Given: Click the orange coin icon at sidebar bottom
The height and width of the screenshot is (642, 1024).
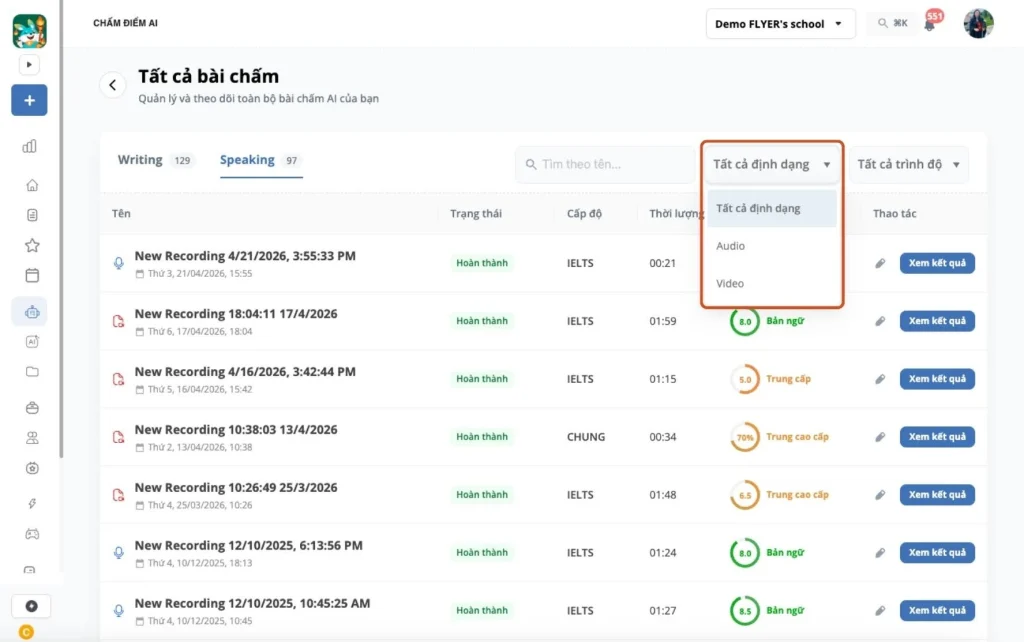Looking at the screenshot, I should tap(26, 632).
